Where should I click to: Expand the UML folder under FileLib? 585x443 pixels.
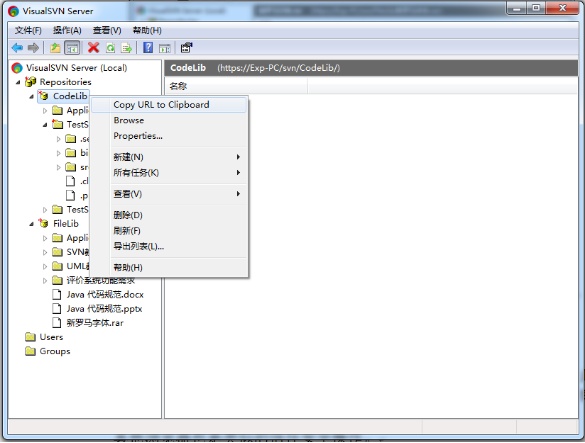coord(45,266)
